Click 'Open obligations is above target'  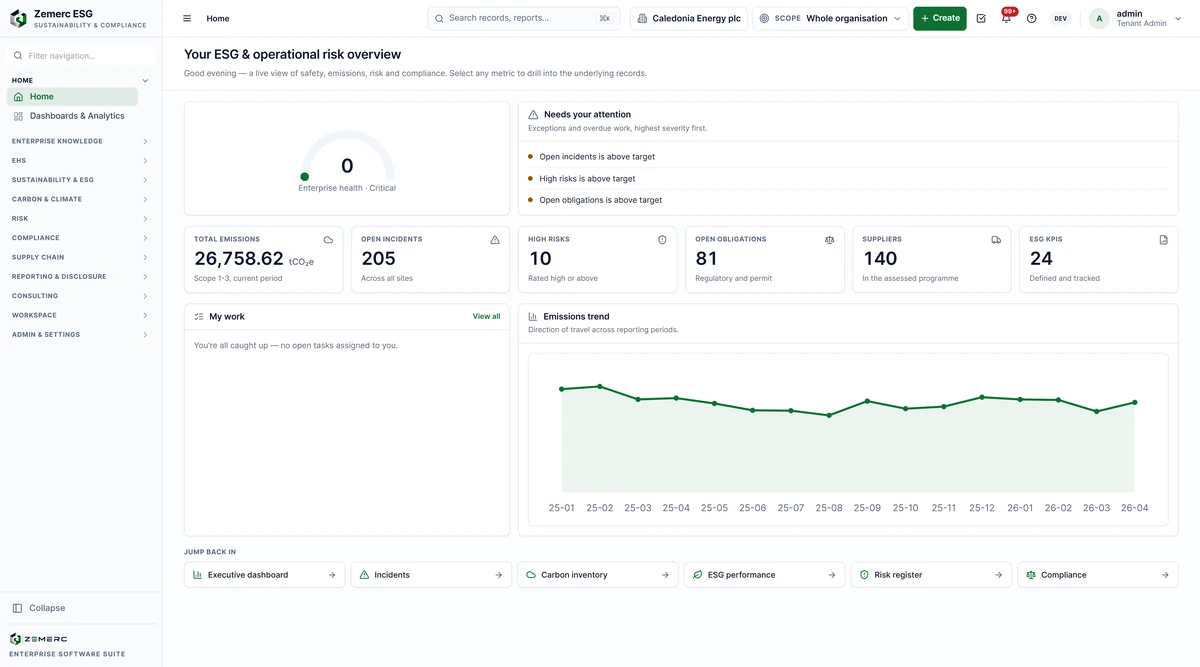tap(600, 200)
